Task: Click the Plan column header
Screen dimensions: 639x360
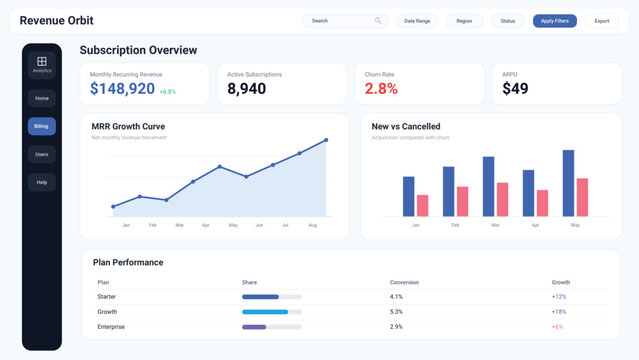Action: pyautogui.click(x=103, y=282)
